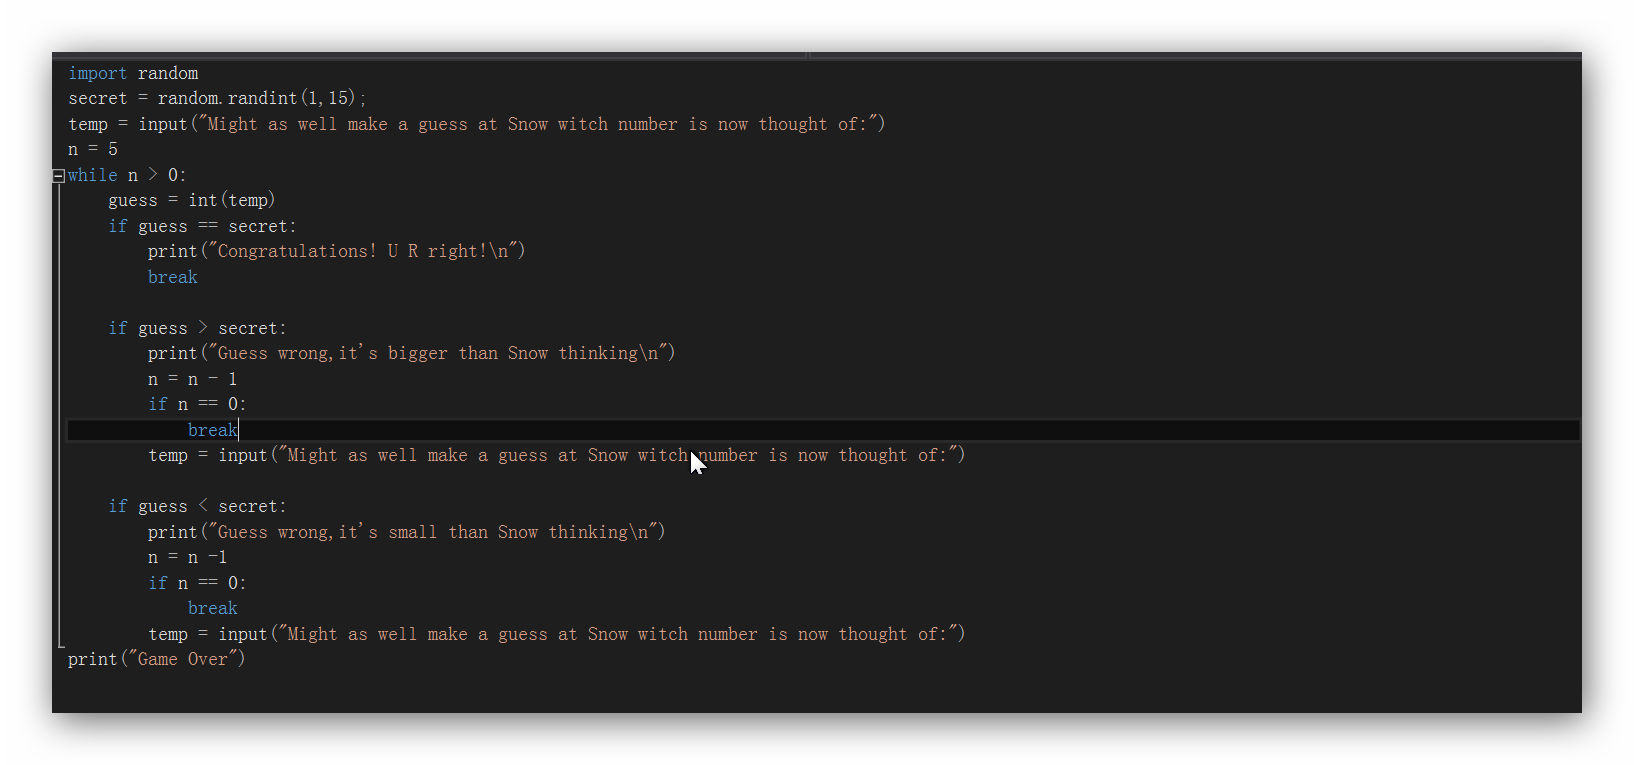The height and width of the screenshot is (765, 1634).
Task: Click the 'if guess > secret:' condition
Action: pos(197,328)
